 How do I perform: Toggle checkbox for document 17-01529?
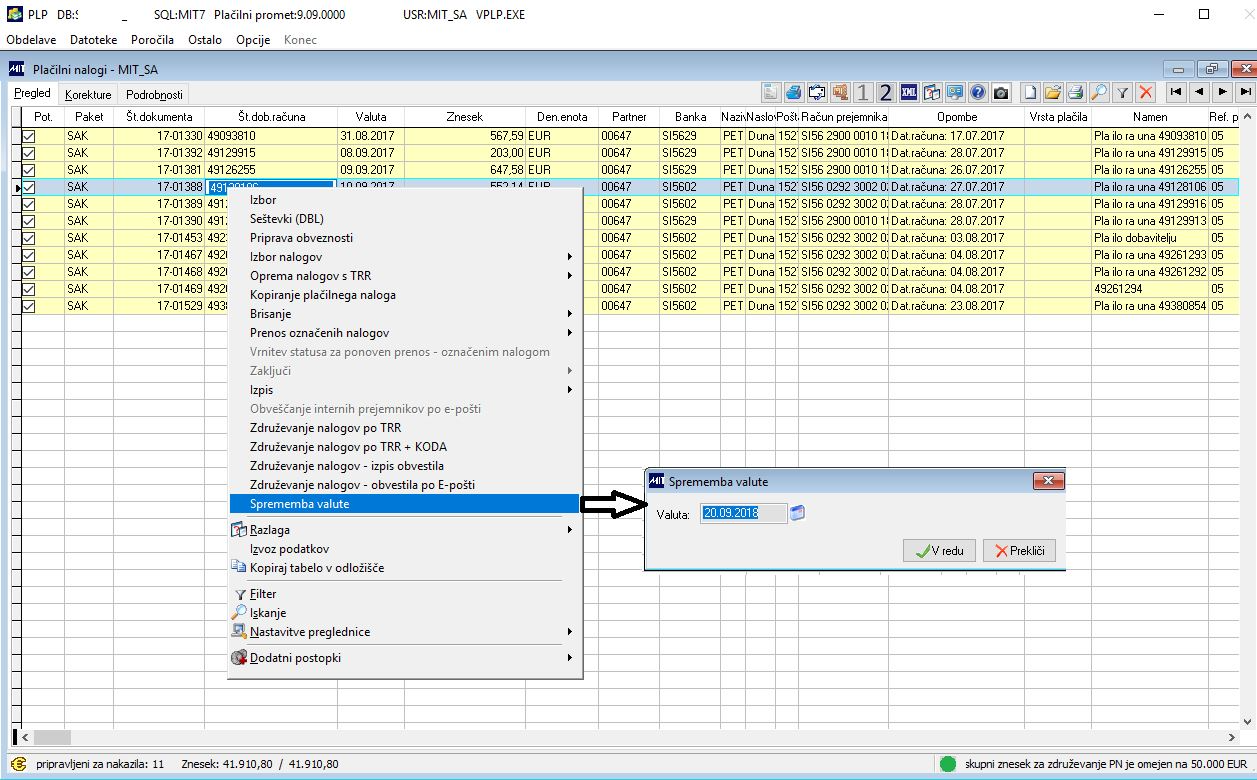[x=28, y=306]
